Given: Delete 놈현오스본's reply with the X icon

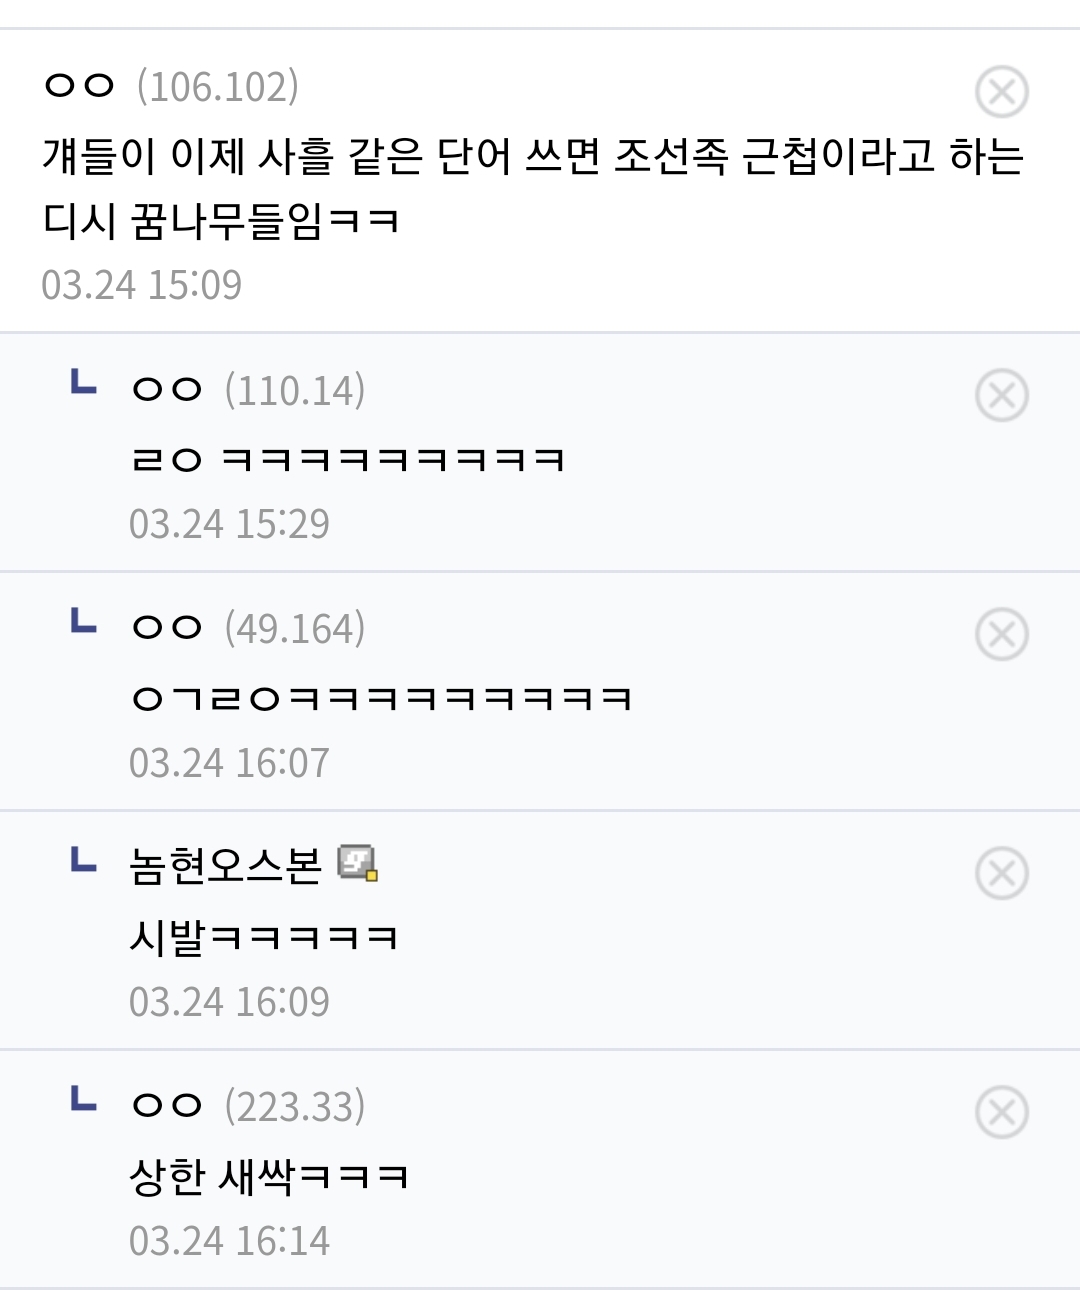Looking at the screenshot, I should coord(1001,873).
